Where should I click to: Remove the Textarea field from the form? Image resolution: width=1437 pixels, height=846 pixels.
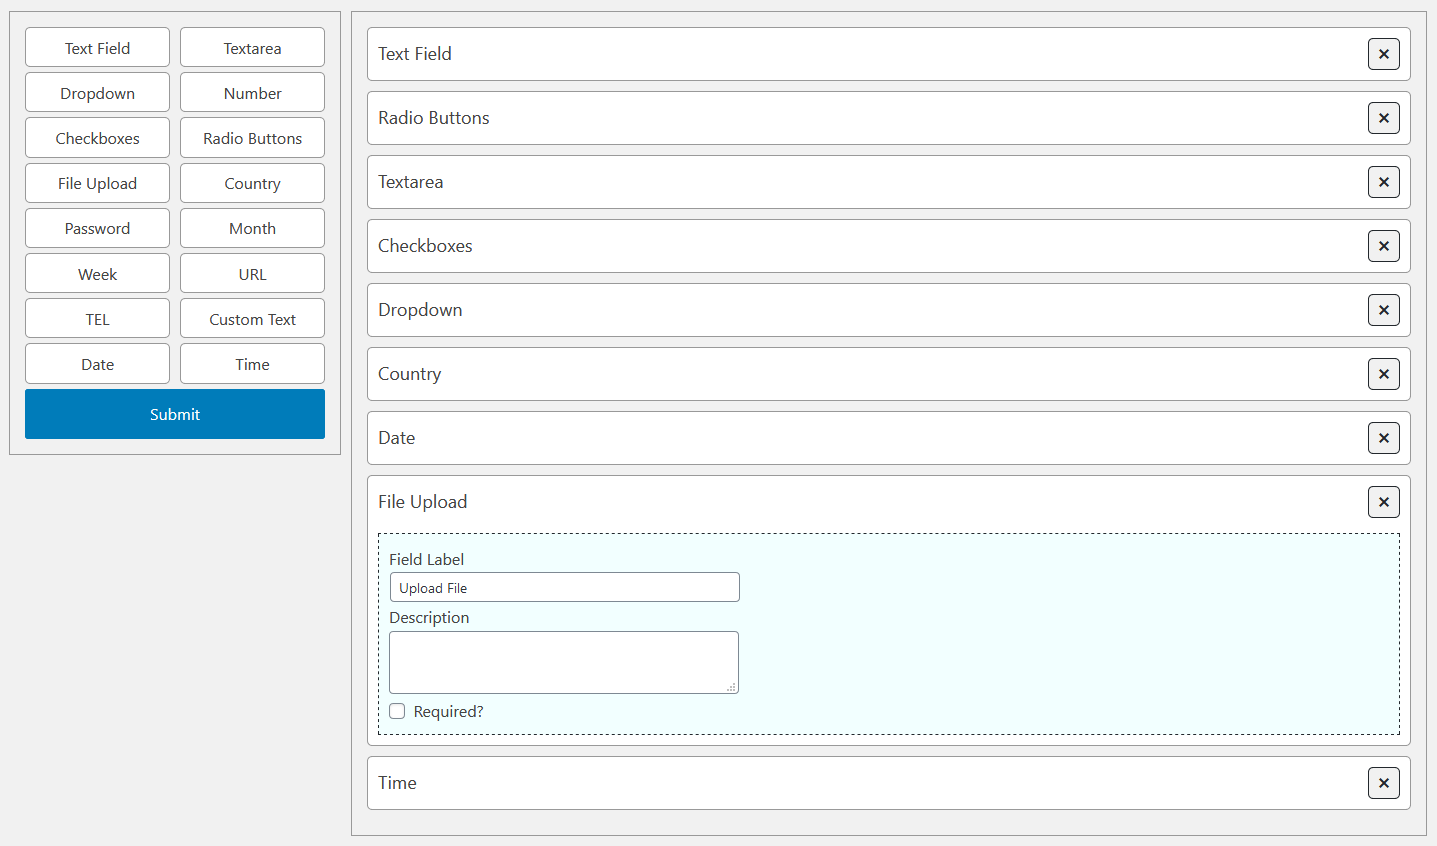(x=1383, y=182)
